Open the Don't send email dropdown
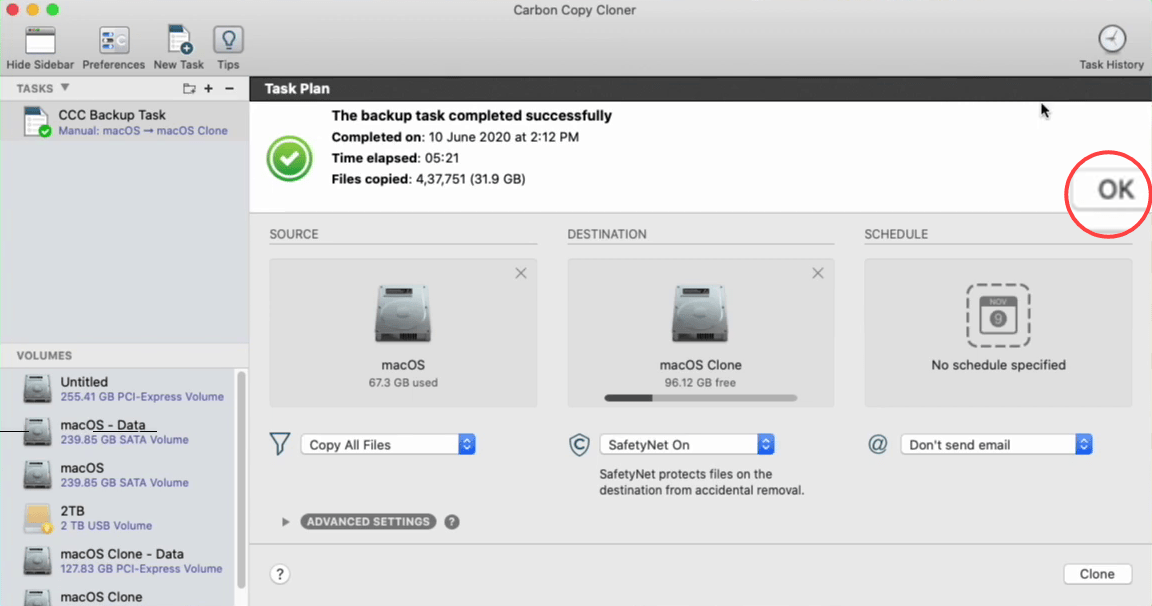This screenshot has width=1152, height=606. tap(996, 444)
